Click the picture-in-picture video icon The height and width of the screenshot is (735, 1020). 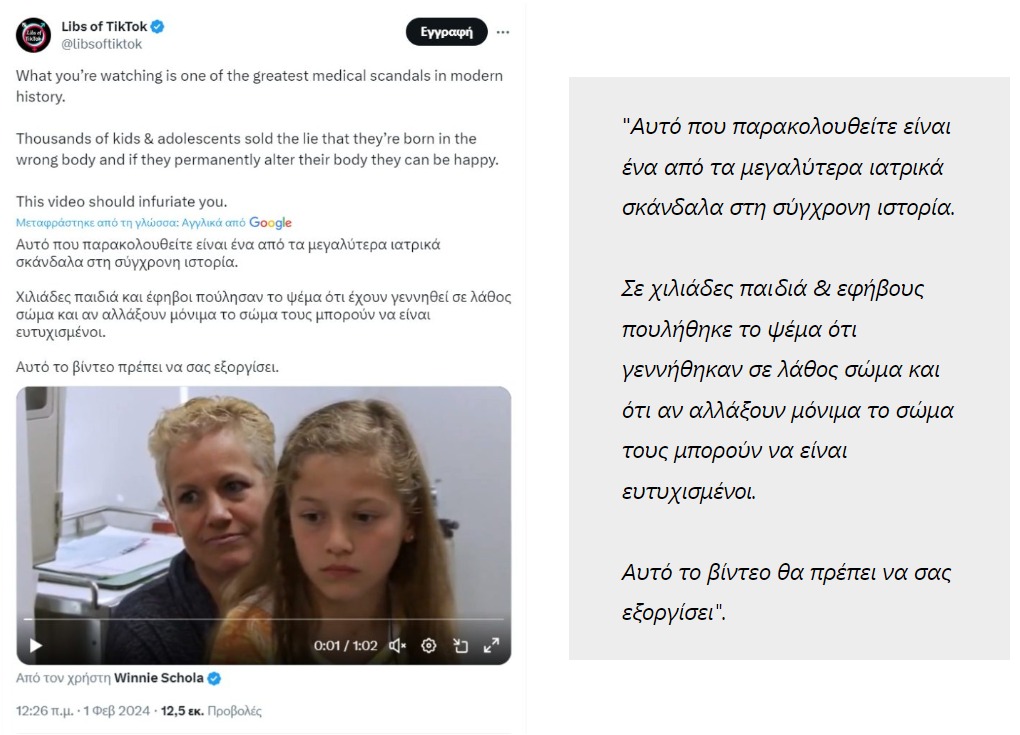[x=461, y=645]
